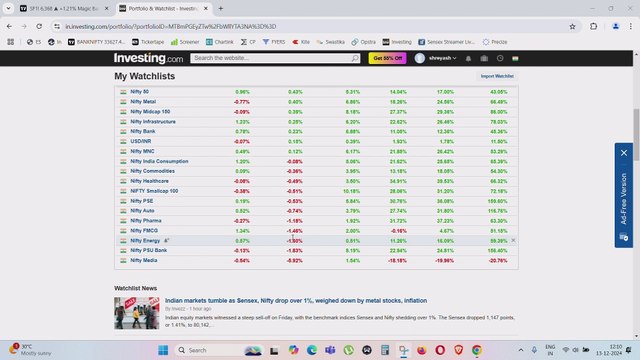
Task: Open the portfolio briefcase icon in header
Action: 484,58
